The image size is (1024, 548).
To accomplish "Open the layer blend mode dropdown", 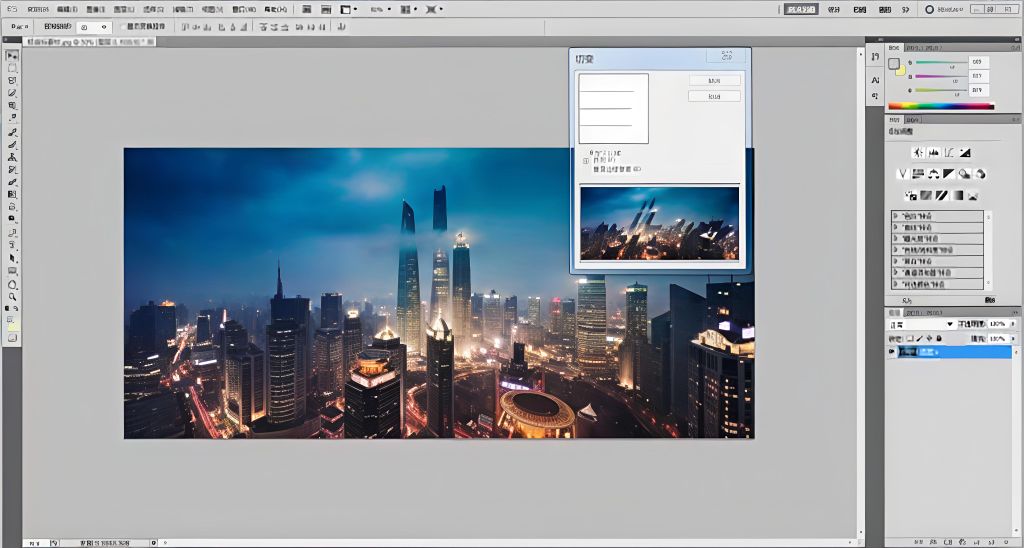I will coord(921,325).
